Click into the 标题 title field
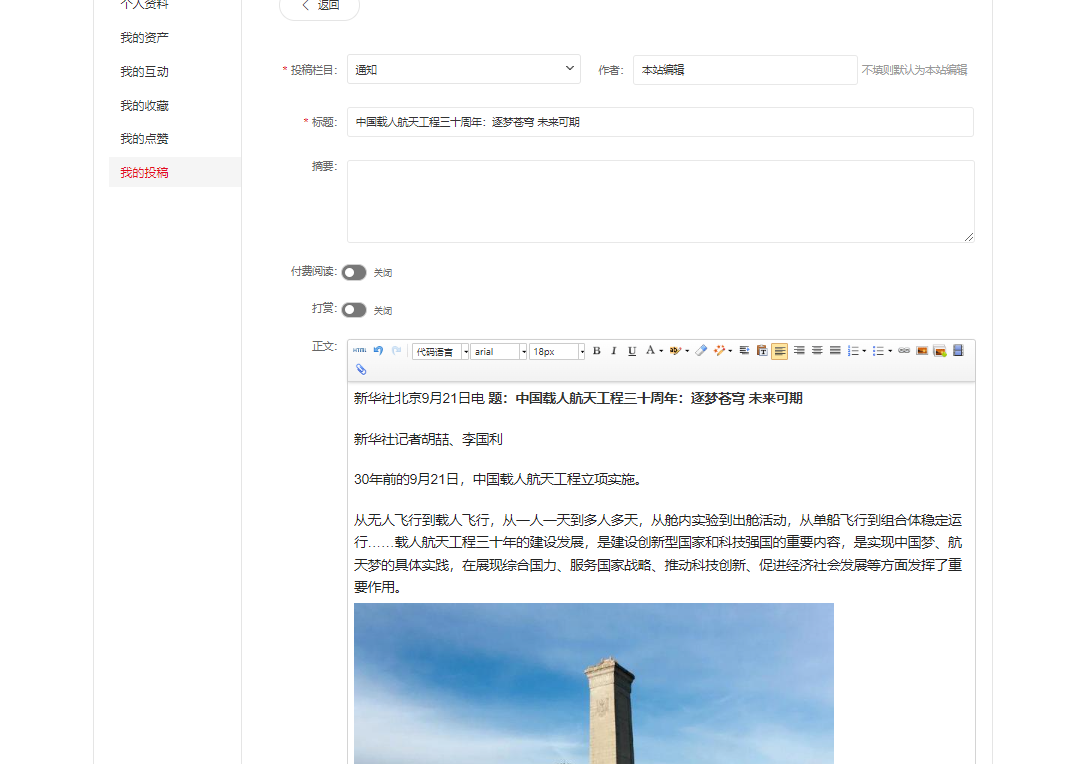 coord(660,122)
